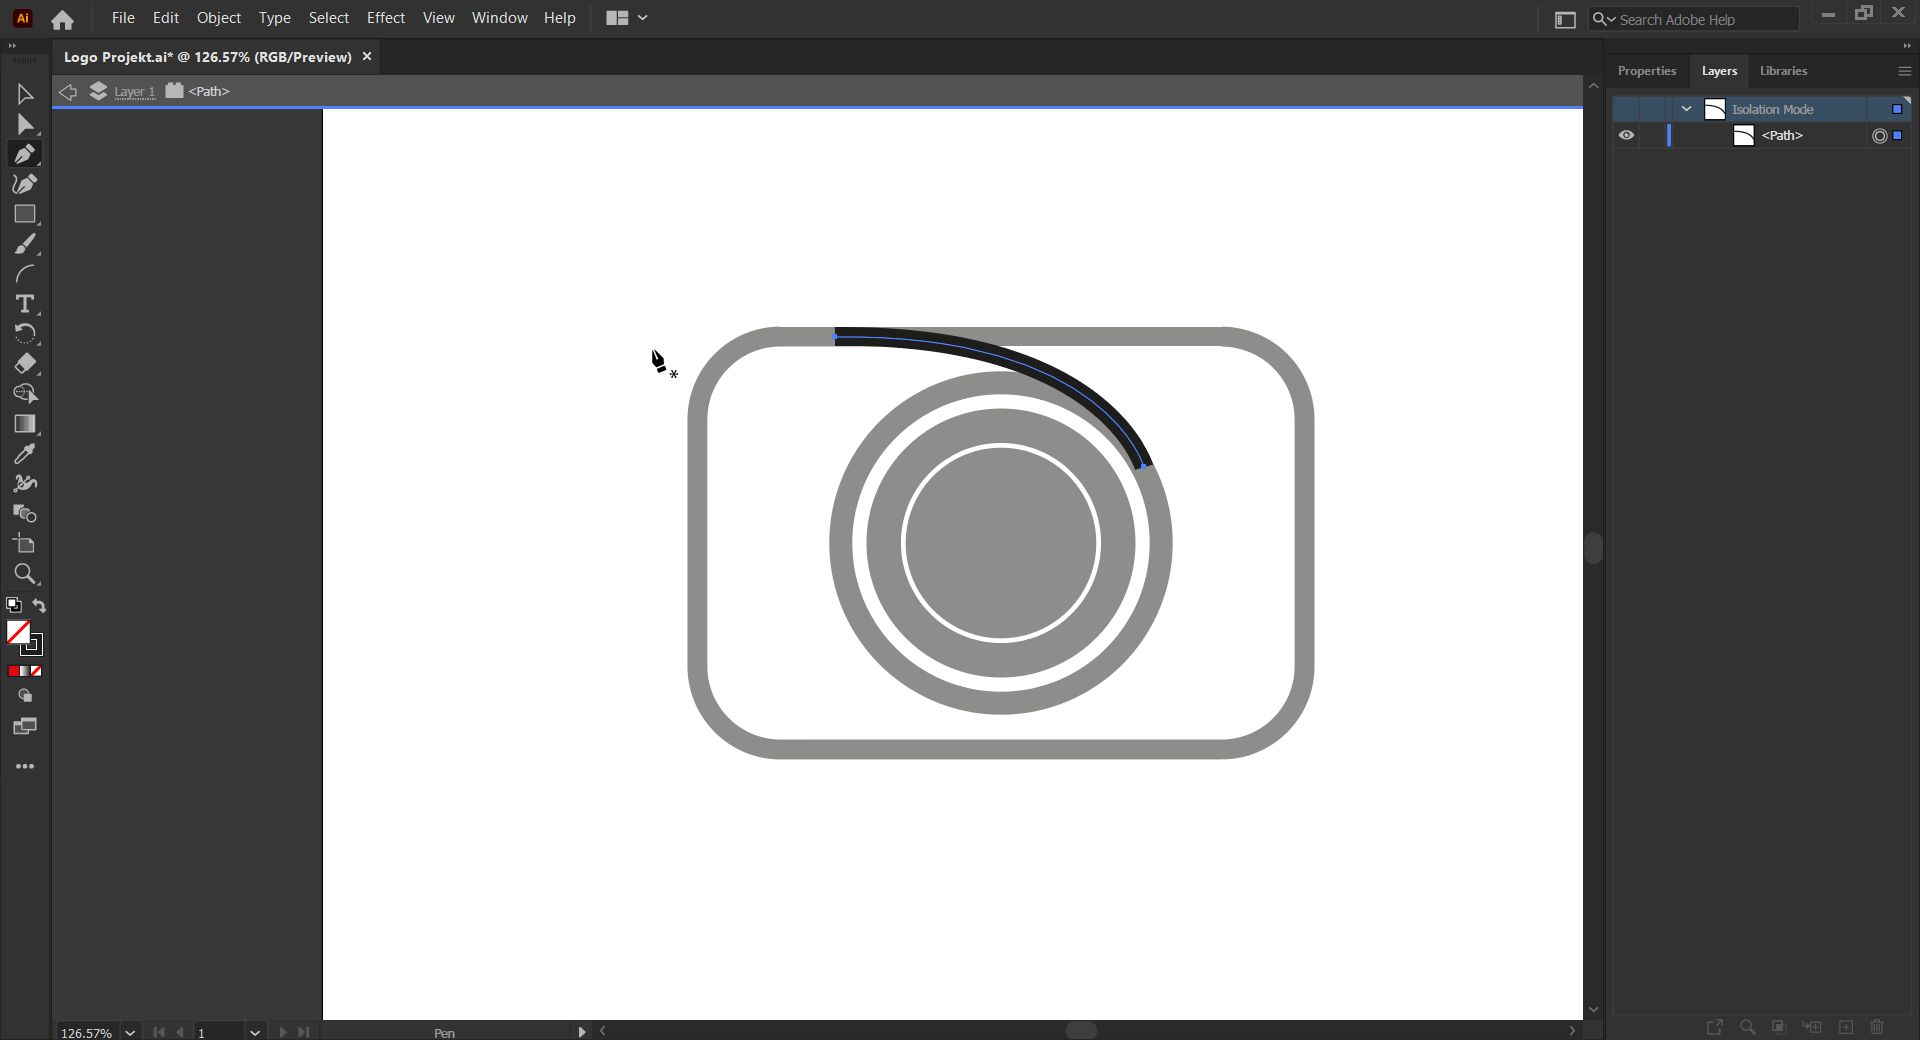Image resolution: width=1920 pixels, height=1040 pixels.
Task: Click Create New Layer plus icon
Action: point(1846,1026)
